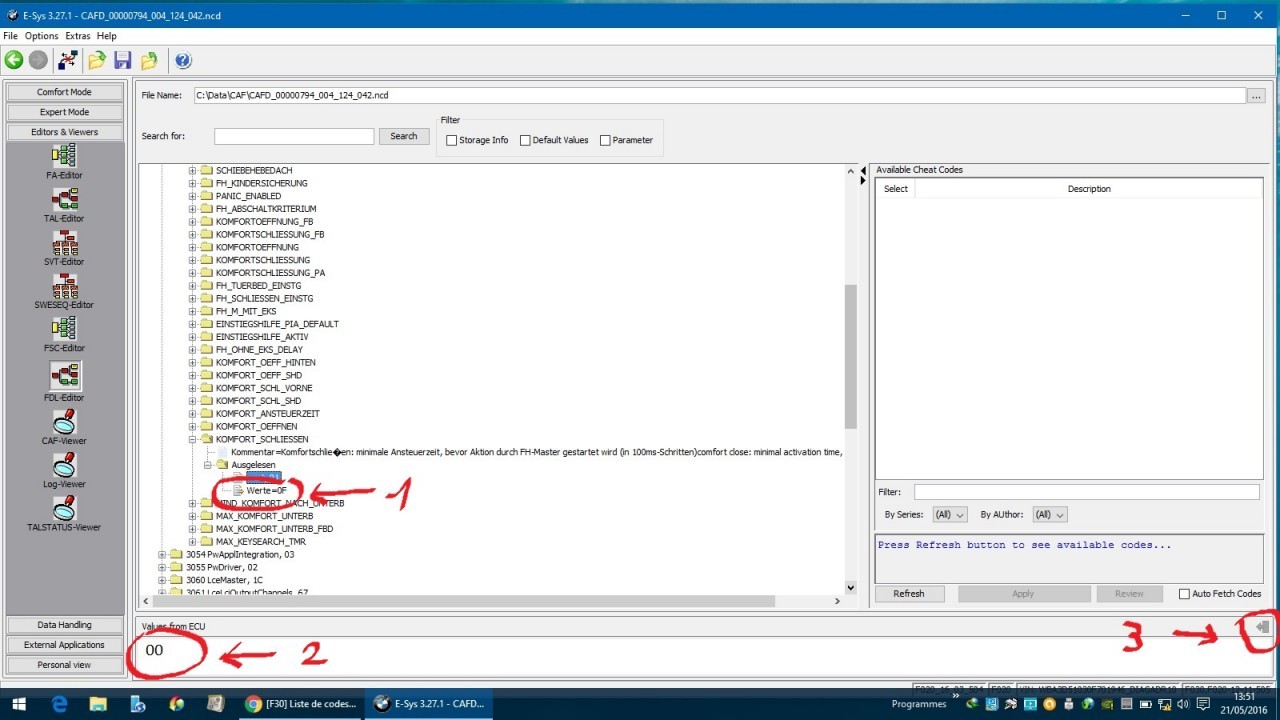The height and width of the screenshot is (720, 1280).
Task: Click the Filter field under cheat codes
Action: [x=1087, y=492]
